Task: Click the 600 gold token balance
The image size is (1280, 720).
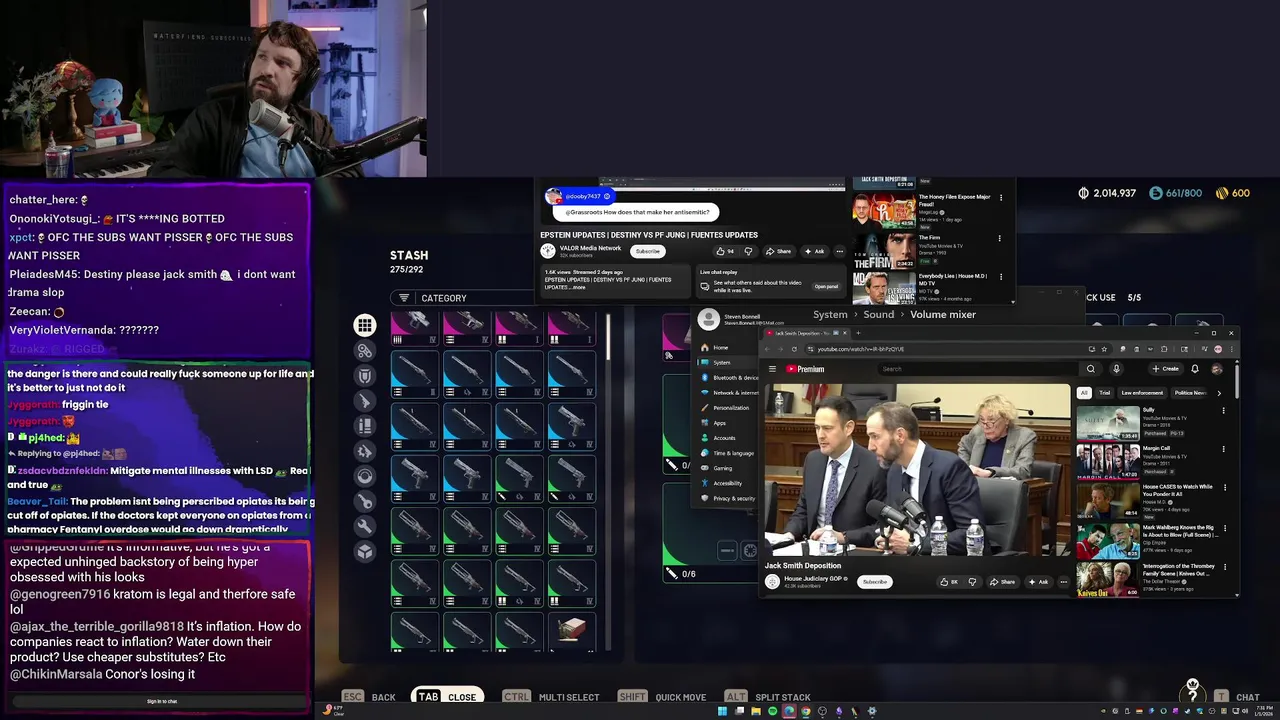Action: (x=1233, y=193)
